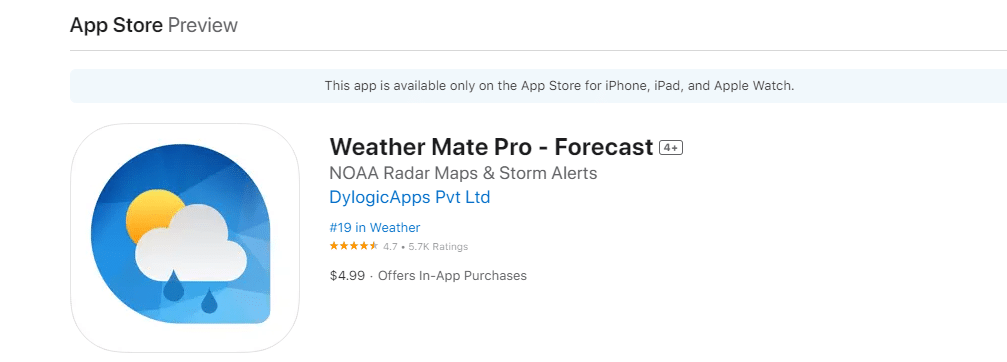Click the larger left raindrop in icon
The width and height of the screenshot is (1007, 362).
click(173, 286)
